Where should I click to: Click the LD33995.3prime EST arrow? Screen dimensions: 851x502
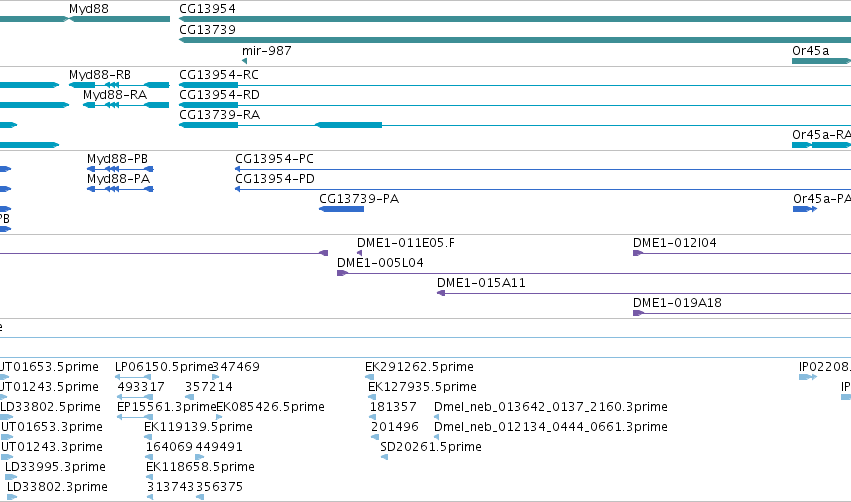[x=11, y=477]
